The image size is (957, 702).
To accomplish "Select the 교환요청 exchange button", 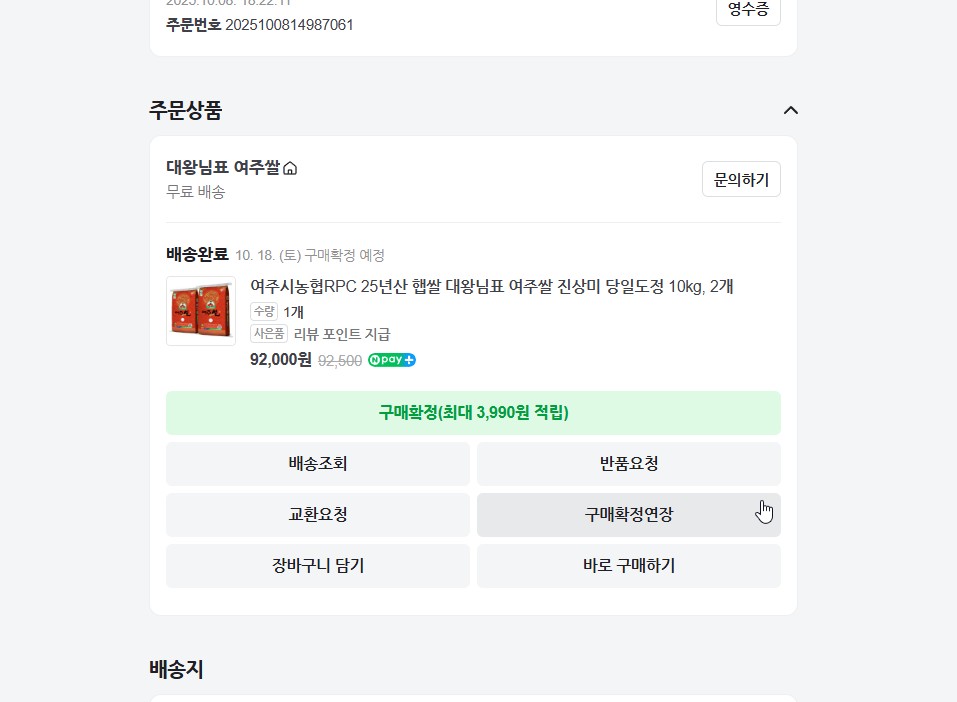I will pyautogui.click(x=318, y=515).
